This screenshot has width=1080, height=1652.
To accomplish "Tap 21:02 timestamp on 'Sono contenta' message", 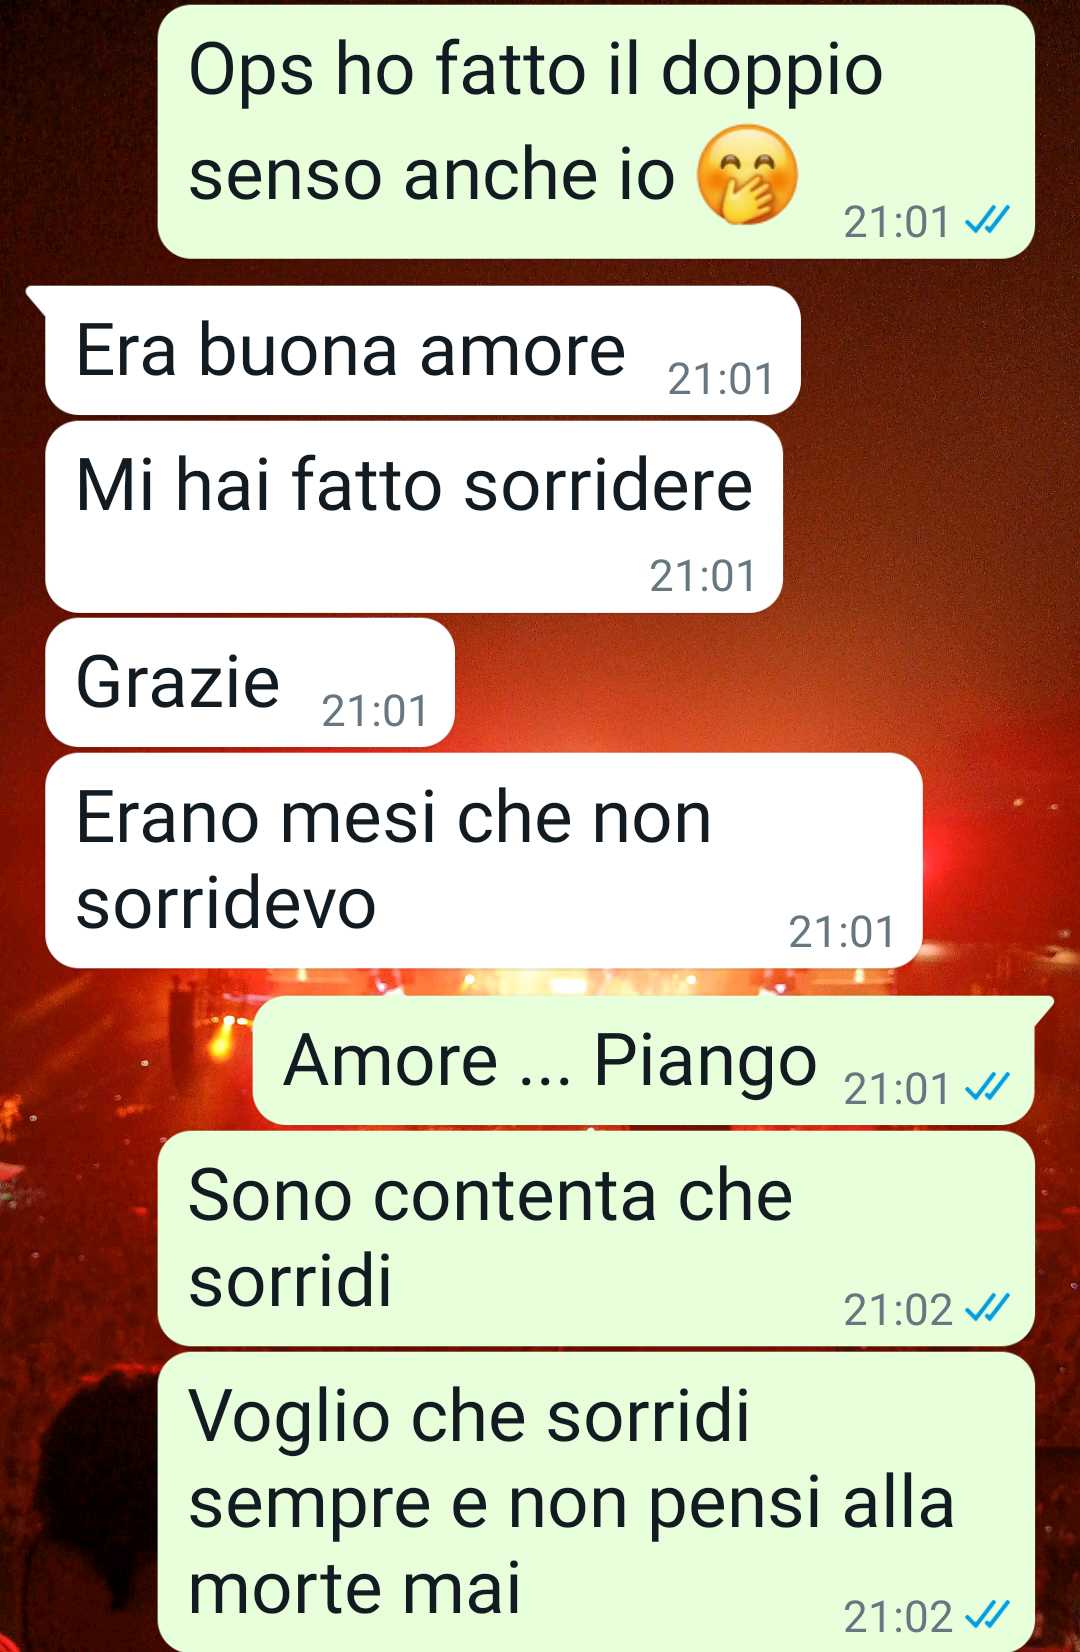I will coord(898,1309).
